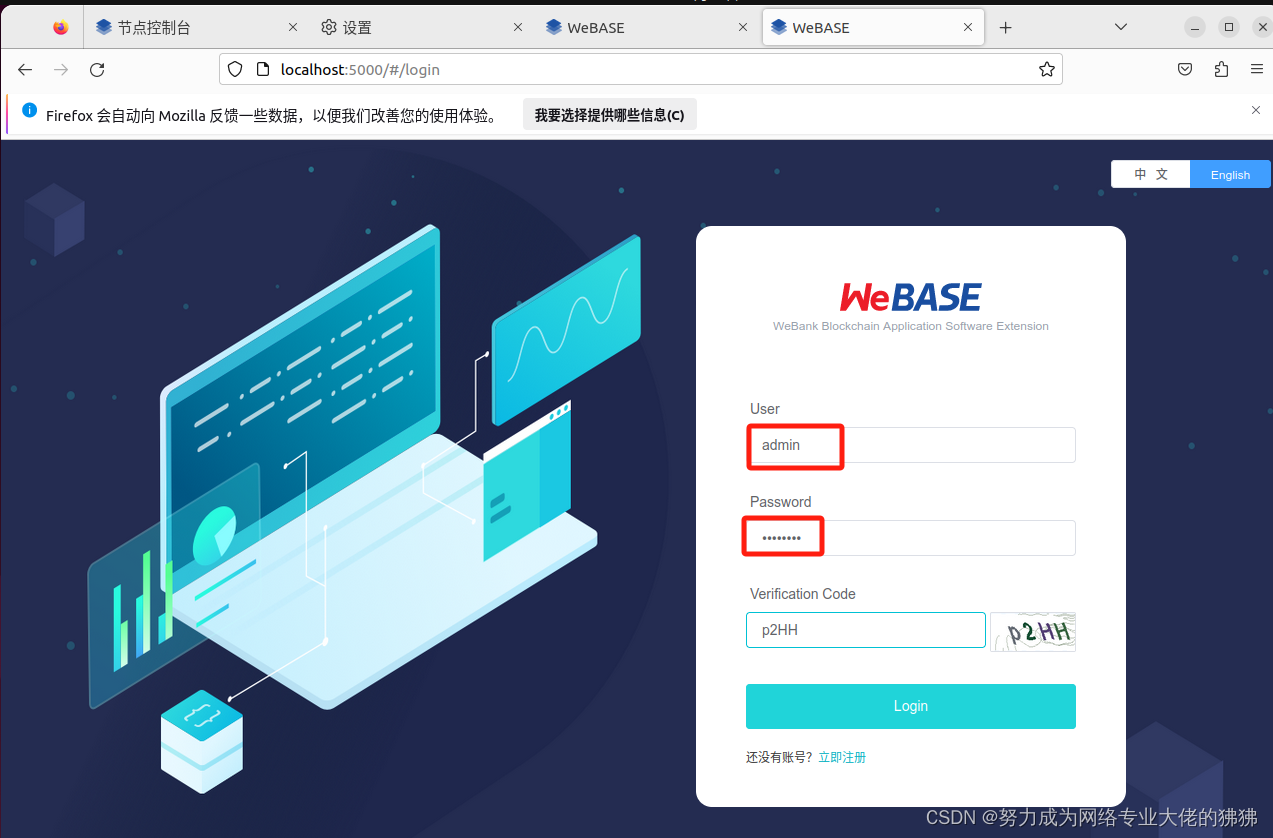Click the WeBASE logo

point(910,295)
